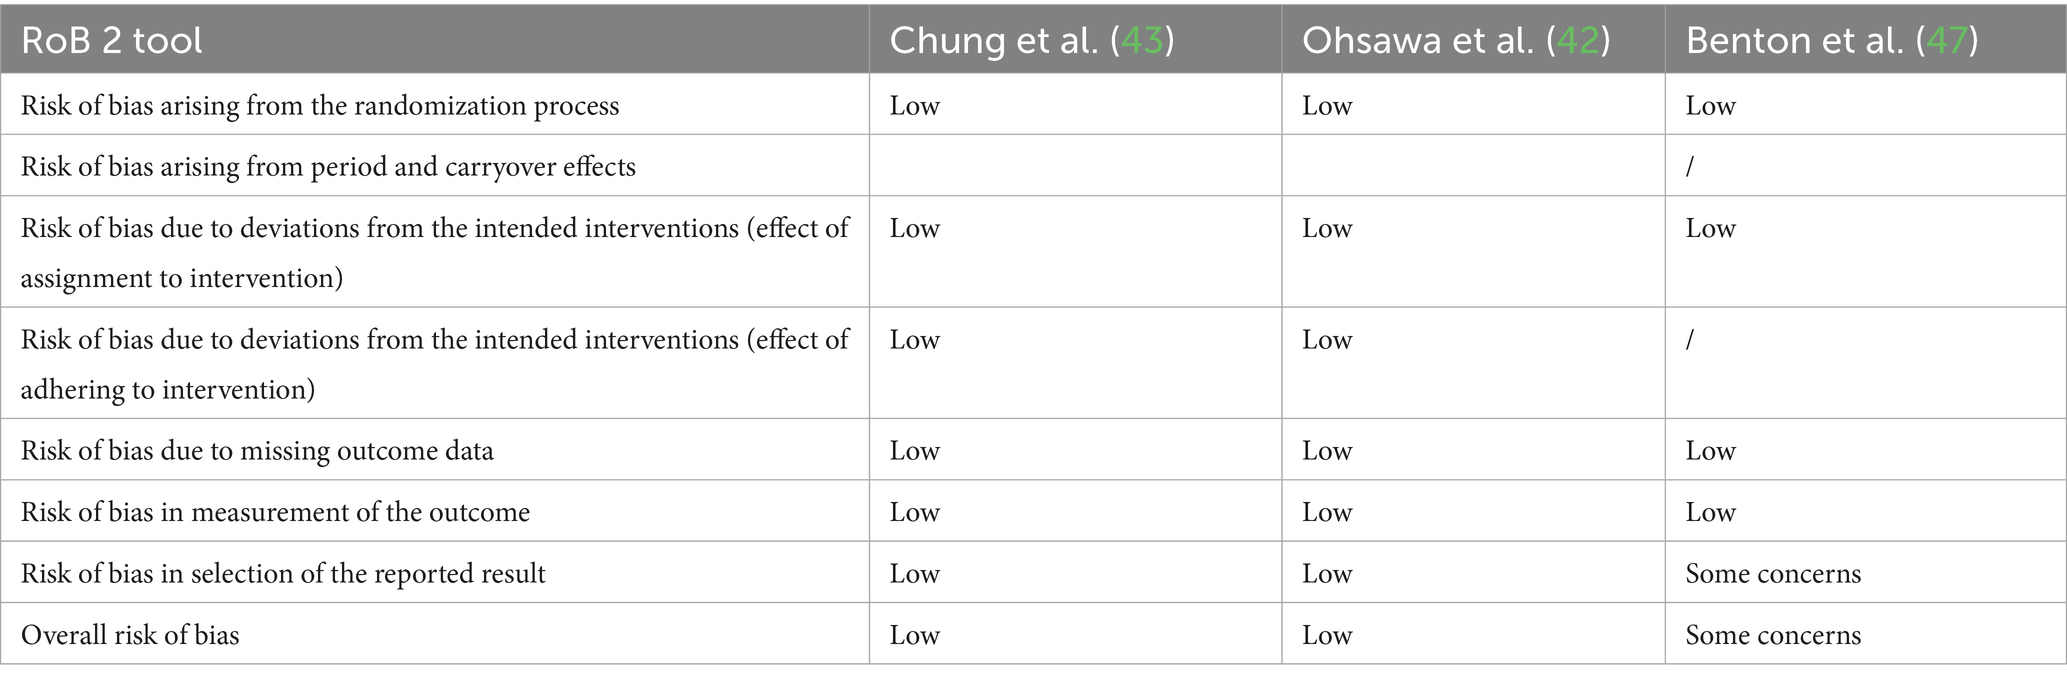The height and width of the screenshot is (682, 2067).
Task: Click the period and carryover effects row label
Action: pyautogui.click(x=328, y=166)
